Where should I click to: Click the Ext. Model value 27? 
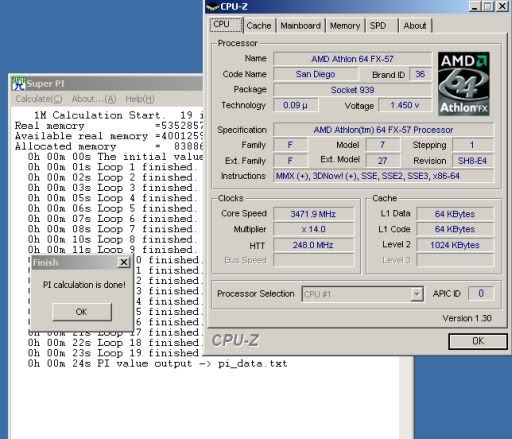[x=383, y=161]
